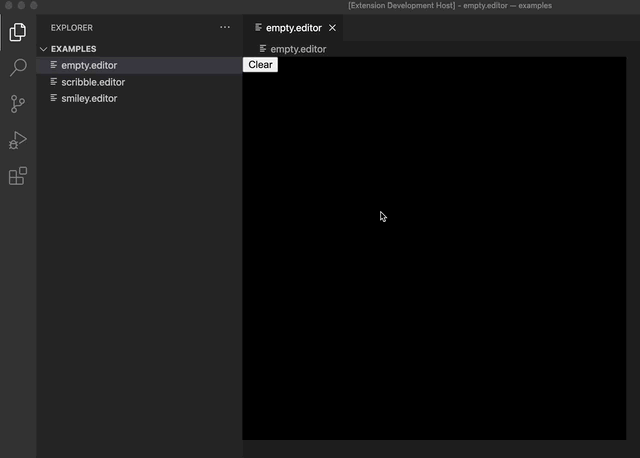
Task: Open the Run and Debug view
Action: [x=18, y=140]
